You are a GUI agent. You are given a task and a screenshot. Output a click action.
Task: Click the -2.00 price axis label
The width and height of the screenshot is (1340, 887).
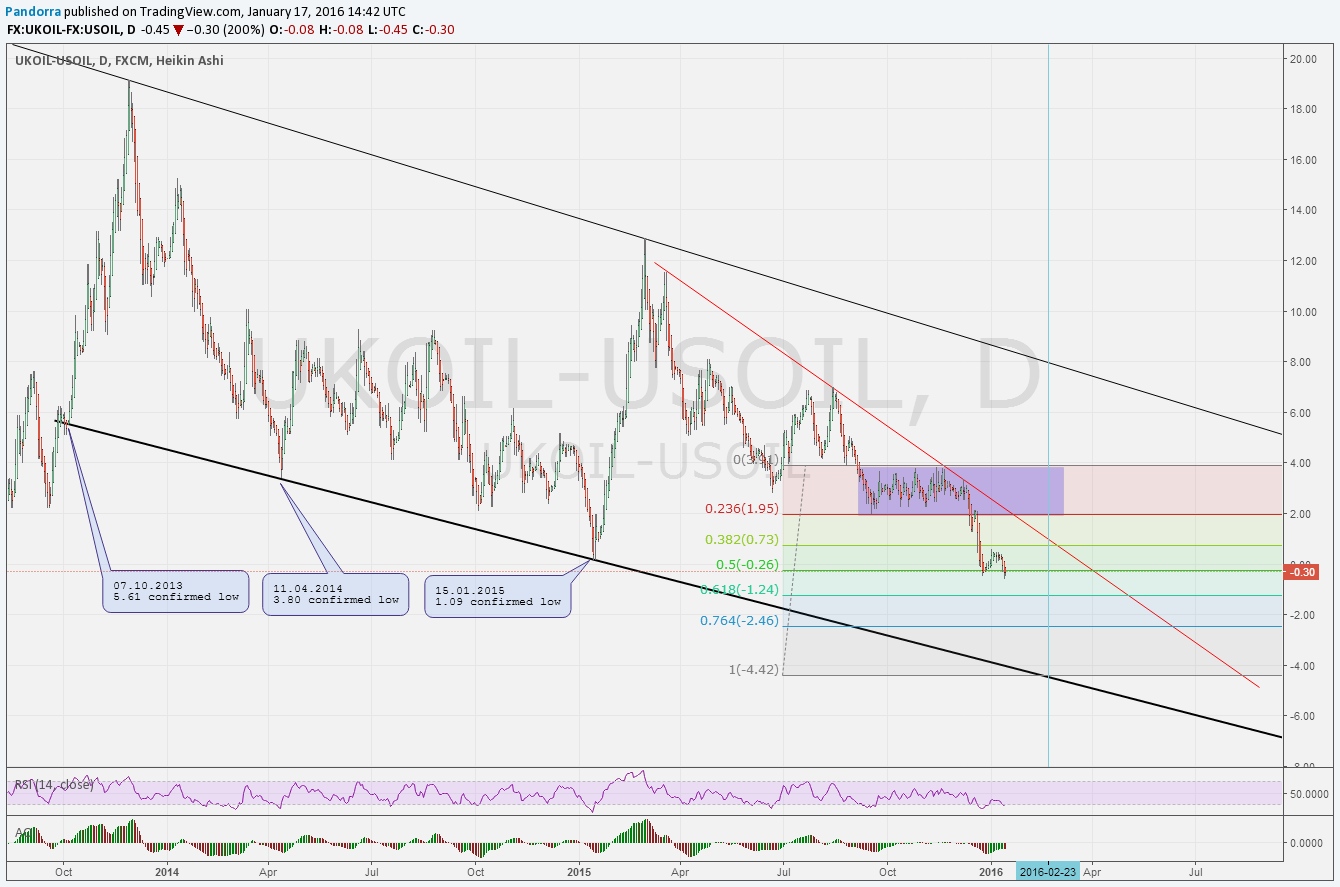pyautogui.click(x=1302, y=615)
